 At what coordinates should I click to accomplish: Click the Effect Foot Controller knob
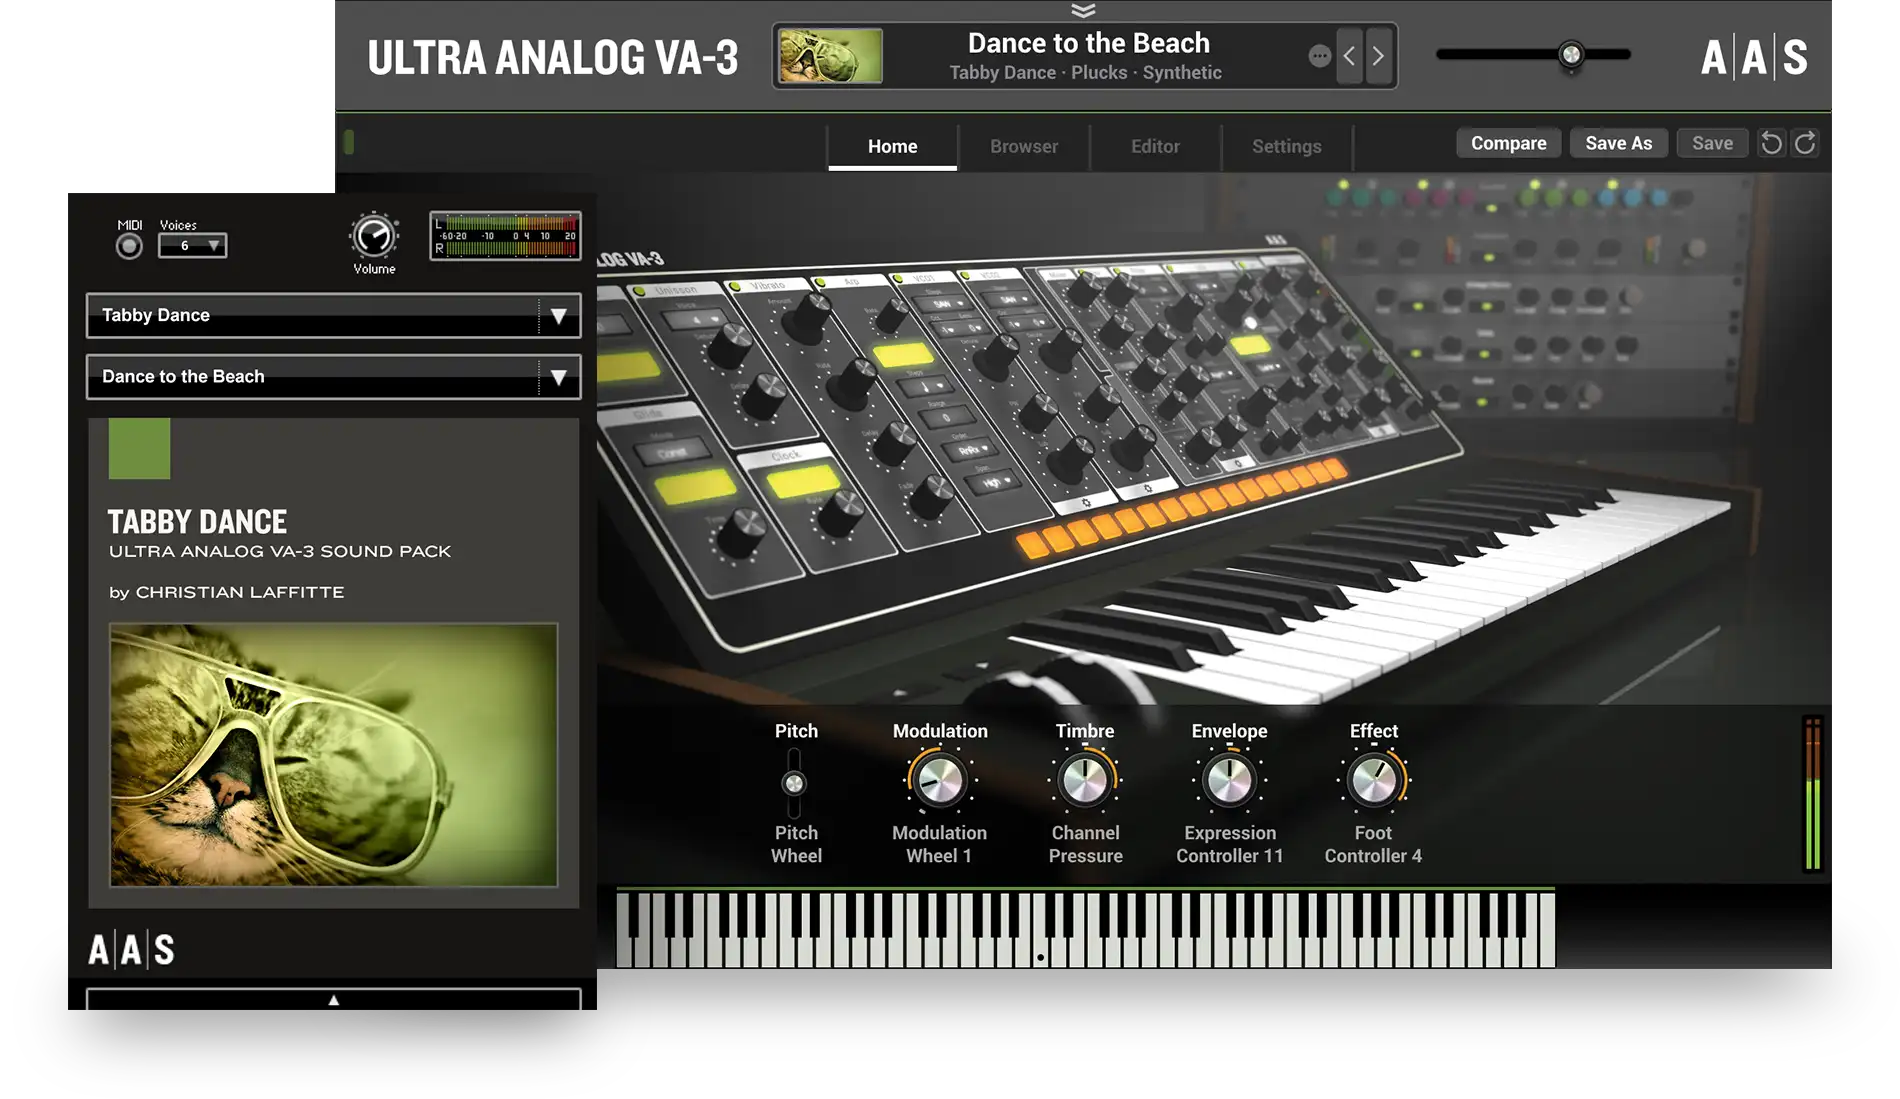1373,781
